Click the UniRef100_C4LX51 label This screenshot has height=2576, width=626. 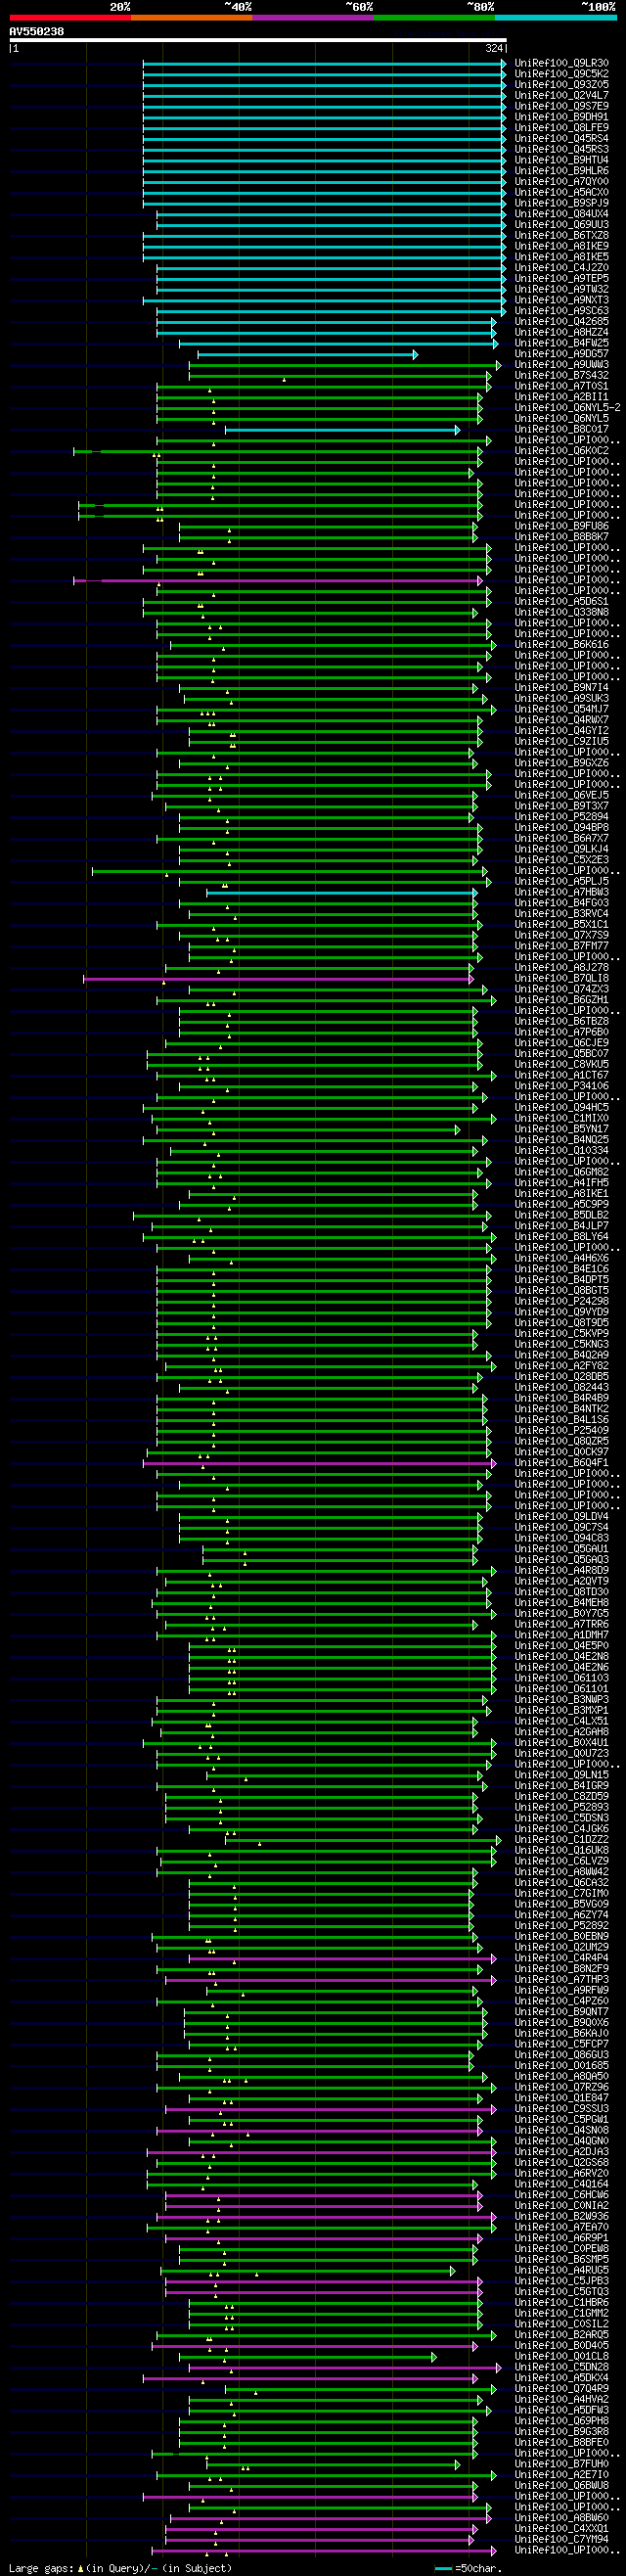click(x=561, y=1721)
